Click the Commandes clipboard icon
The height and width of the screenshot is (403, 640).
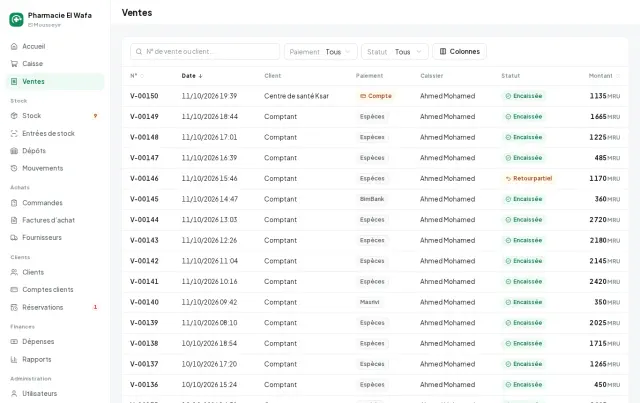coord(14,203)
